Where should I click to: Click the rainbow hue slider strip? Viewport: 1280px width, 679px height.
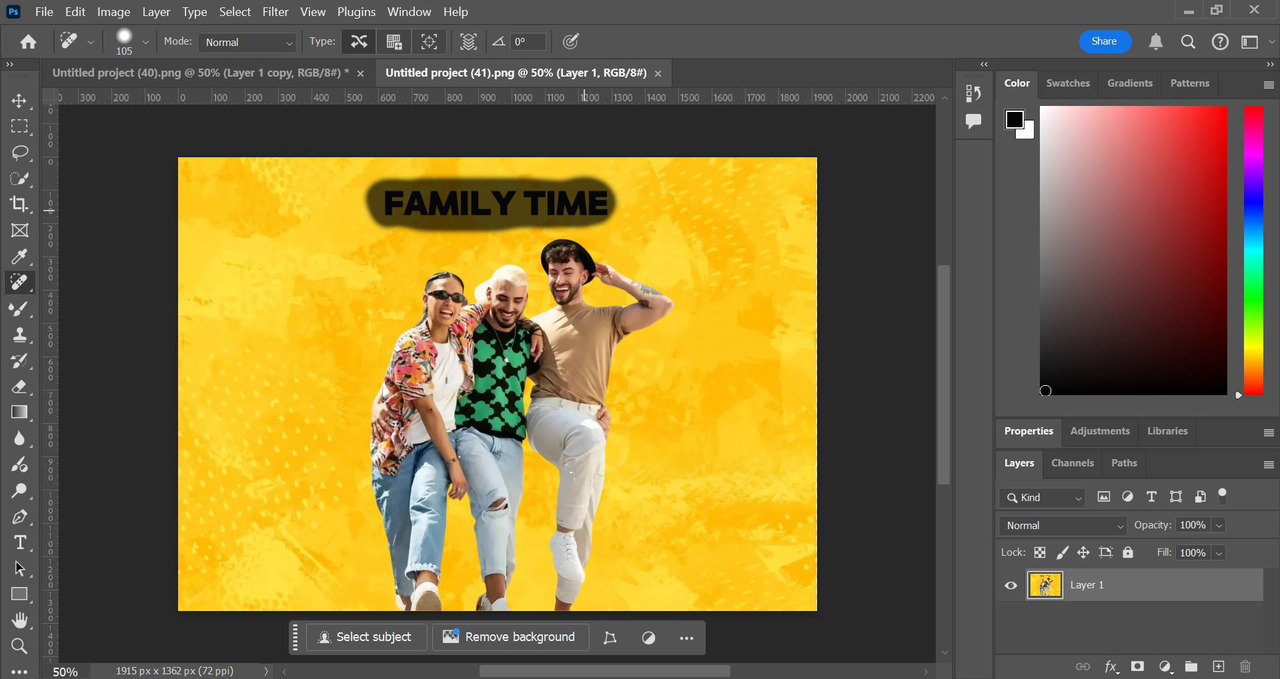[x=1253, y=250]
